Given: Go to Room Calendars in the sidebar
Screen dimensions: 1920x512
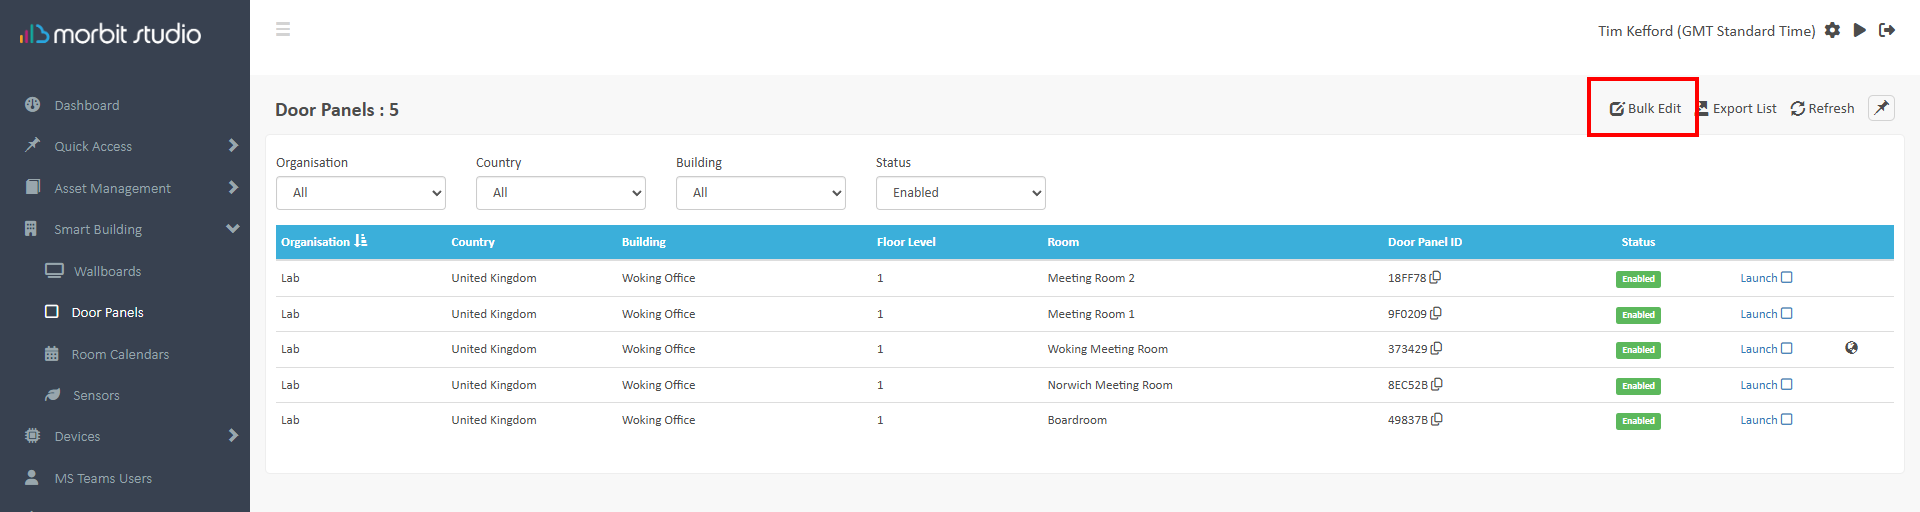Looking at the screenshot, I should 120,354.
